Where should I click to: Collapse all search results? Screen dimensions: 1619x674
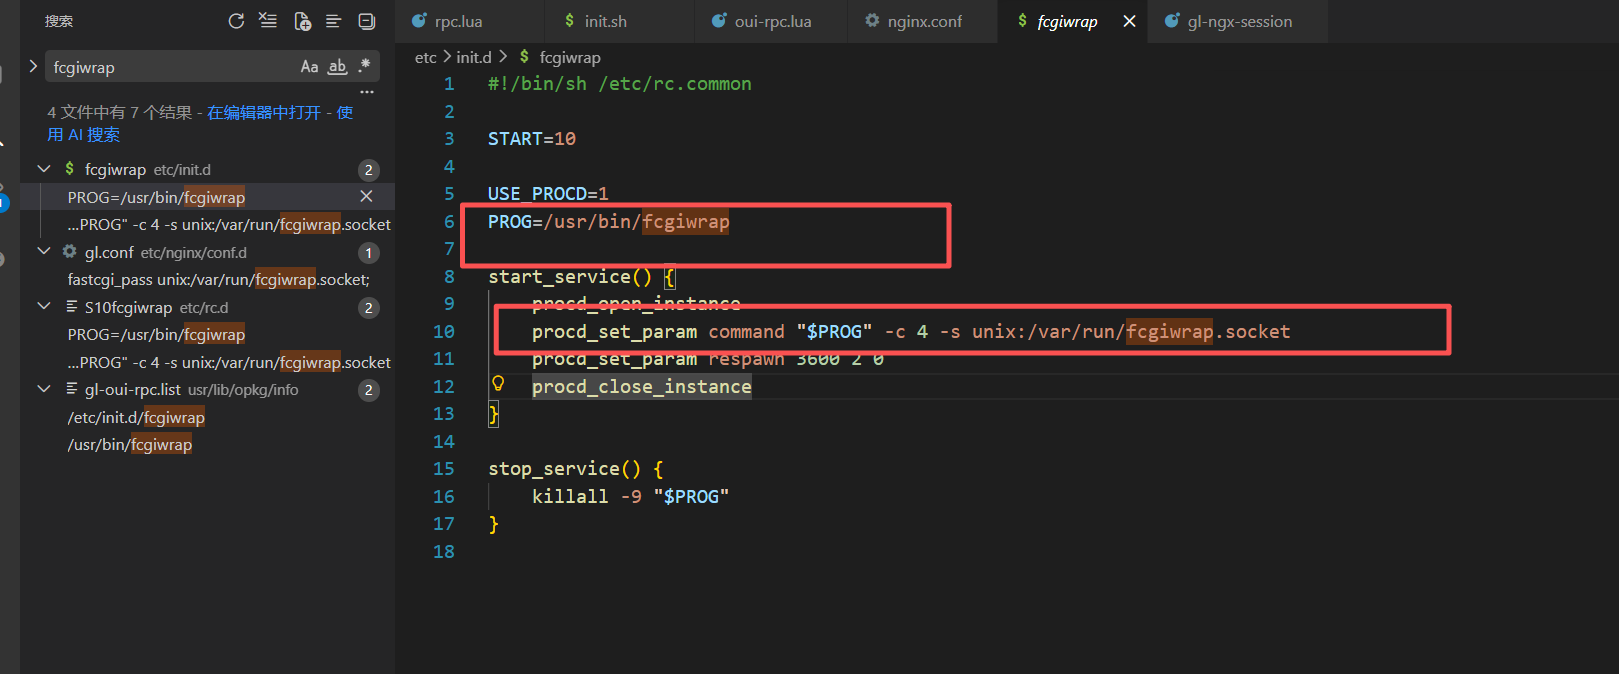point(367,21)
